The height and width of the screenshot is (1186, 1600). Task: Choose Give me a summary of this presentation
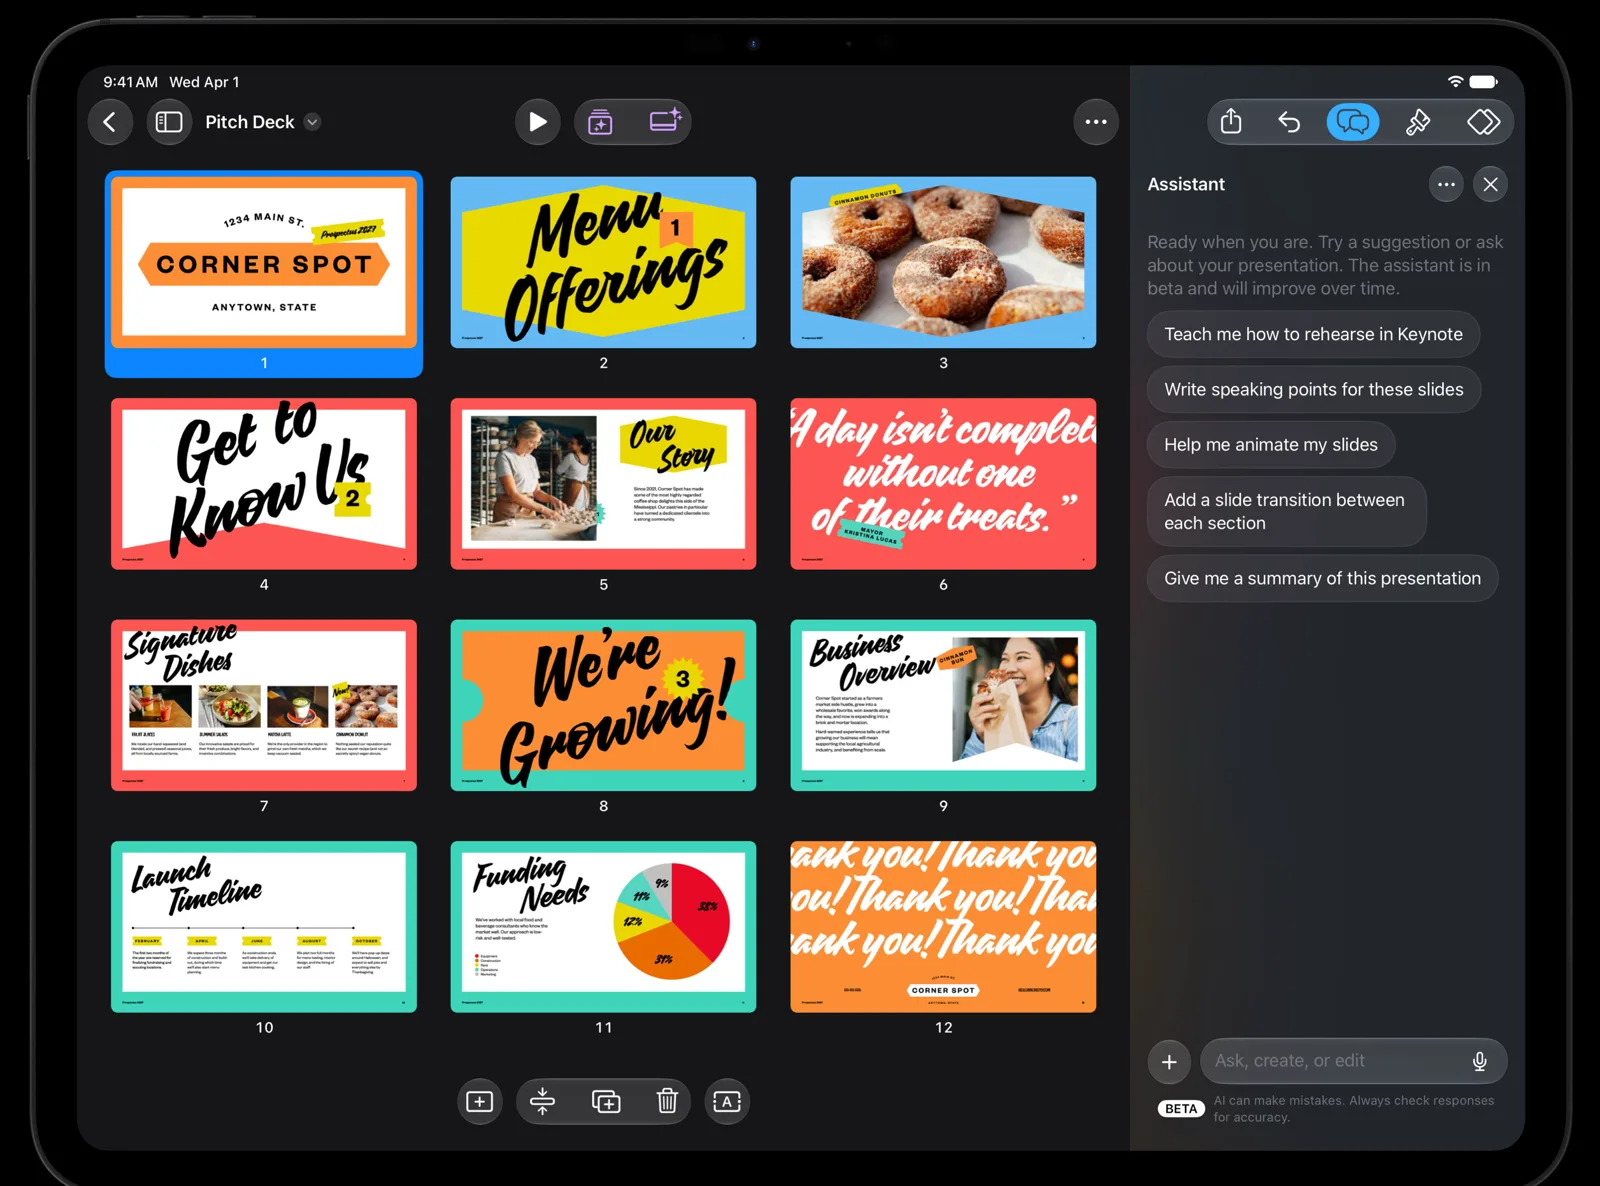click(1322, 578)
